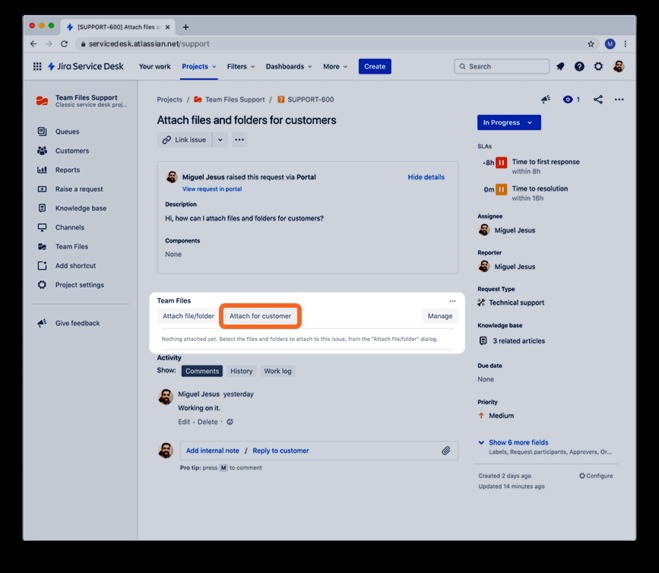659x573 pixels.
Task: Open the More dropdown menu
Action: pos(335,66)
